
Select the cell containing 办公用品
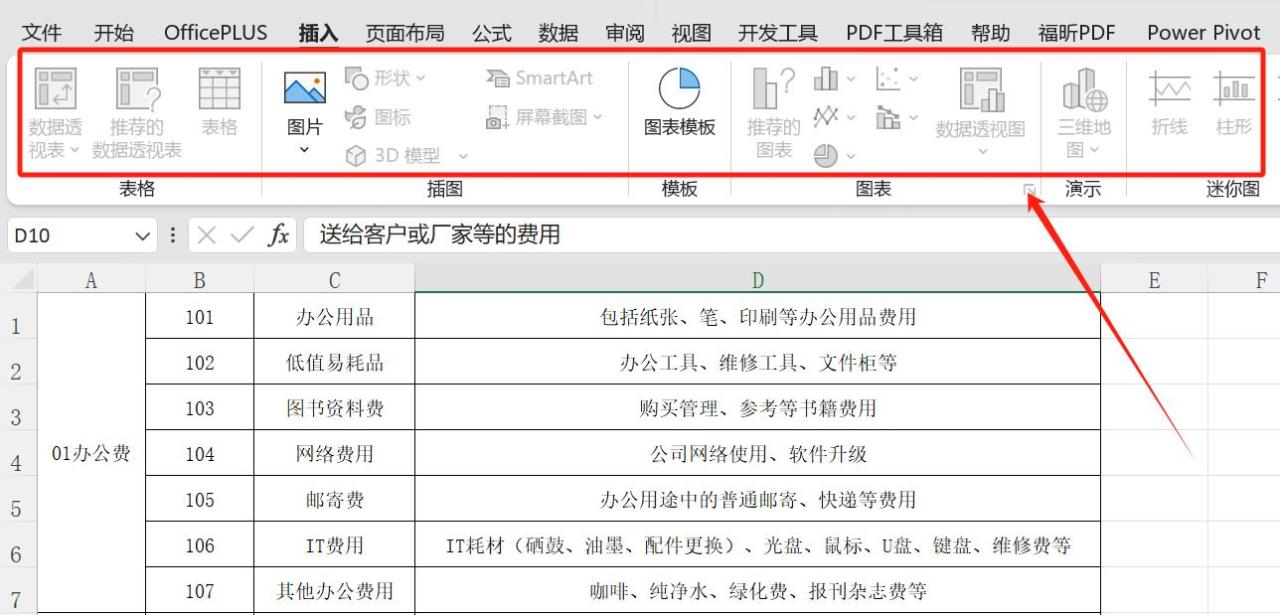[335, 317]
